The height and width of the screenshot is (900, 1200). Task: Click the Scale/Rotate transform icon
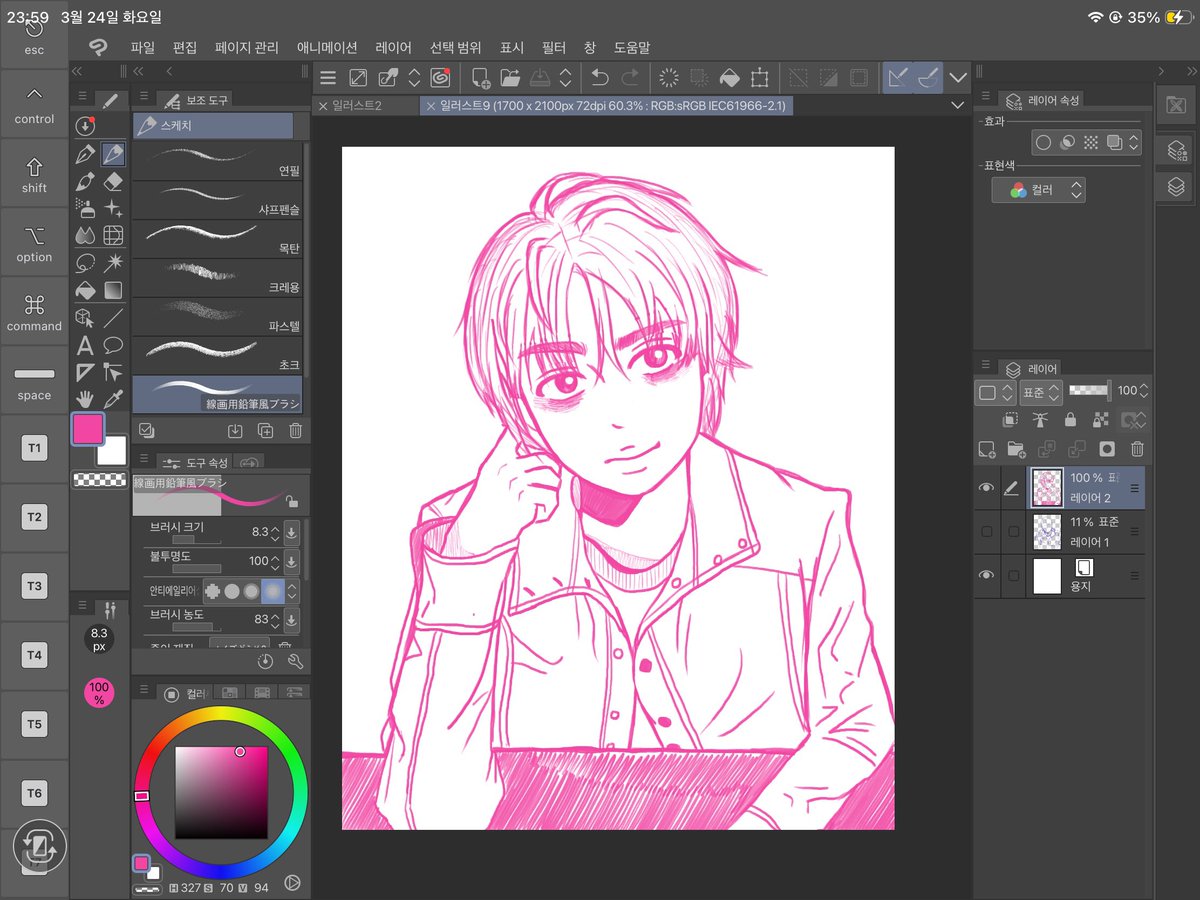759,77
